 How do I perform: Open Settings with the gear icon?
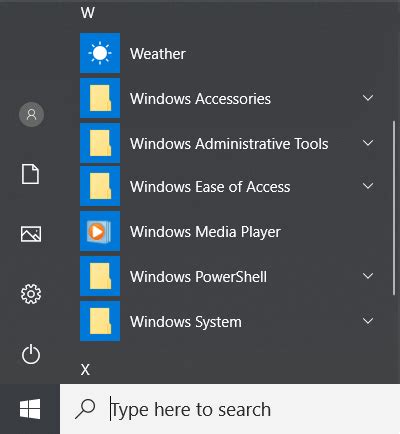[x=31, y=294]
